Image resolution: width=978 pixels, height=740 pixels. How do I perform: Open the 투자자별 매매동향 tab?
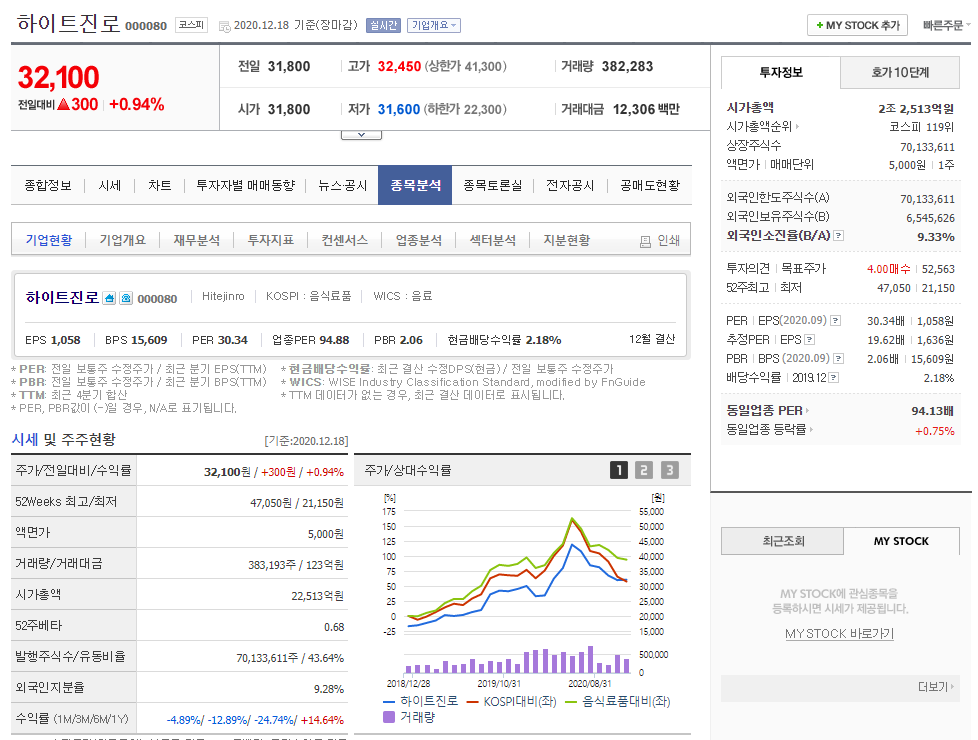click(245, 185)
